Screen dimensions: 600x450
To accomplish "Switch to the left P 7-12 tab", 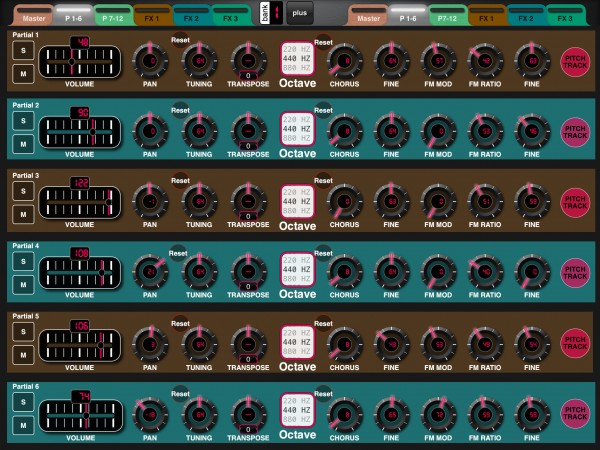I will tap(113, 15).
